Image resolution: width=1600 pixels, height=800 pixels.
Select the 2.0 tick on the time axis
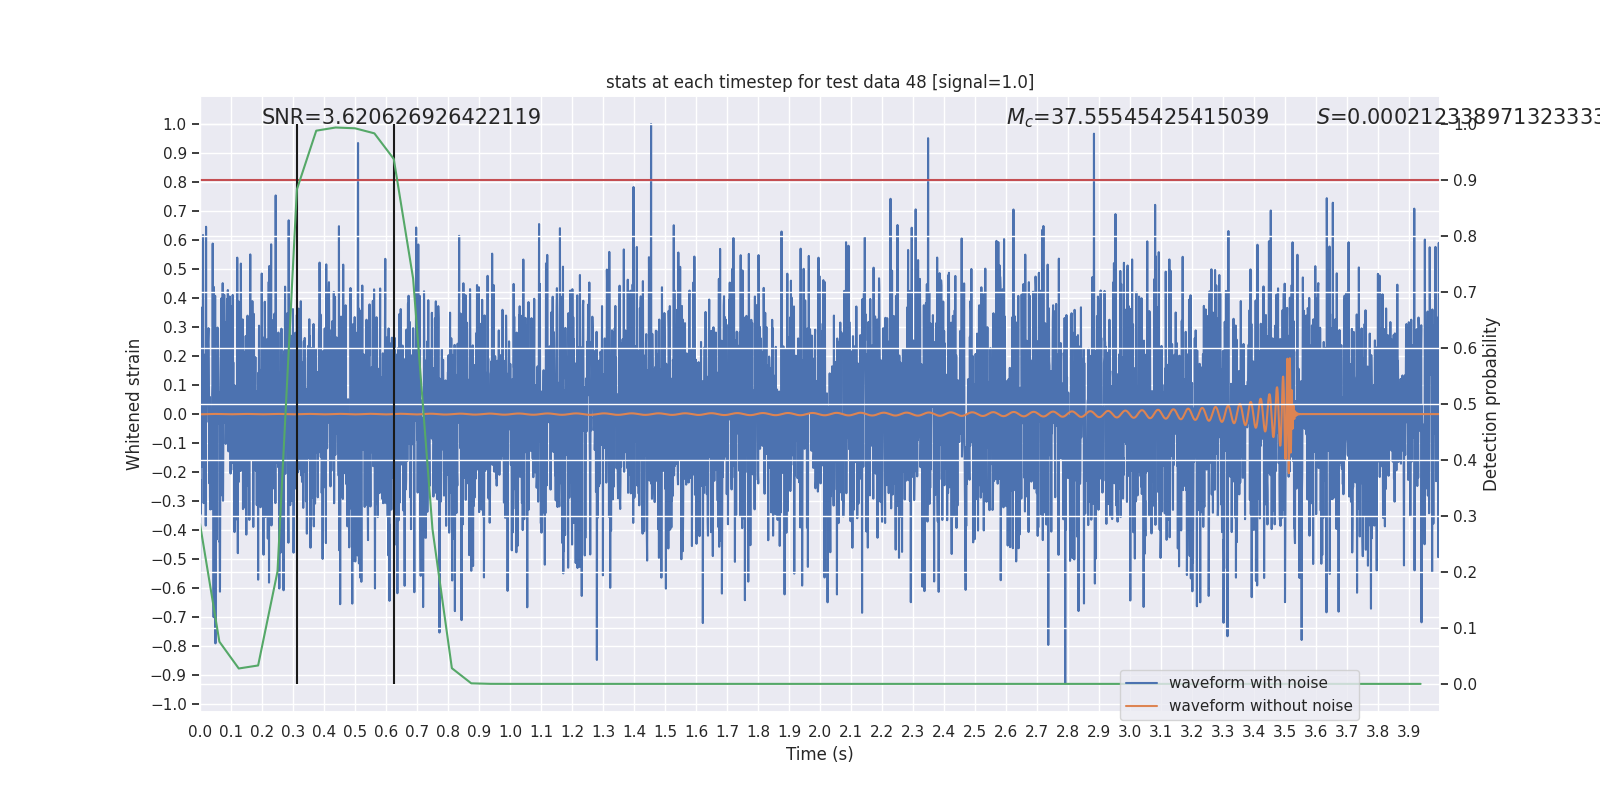coord(820,731)
